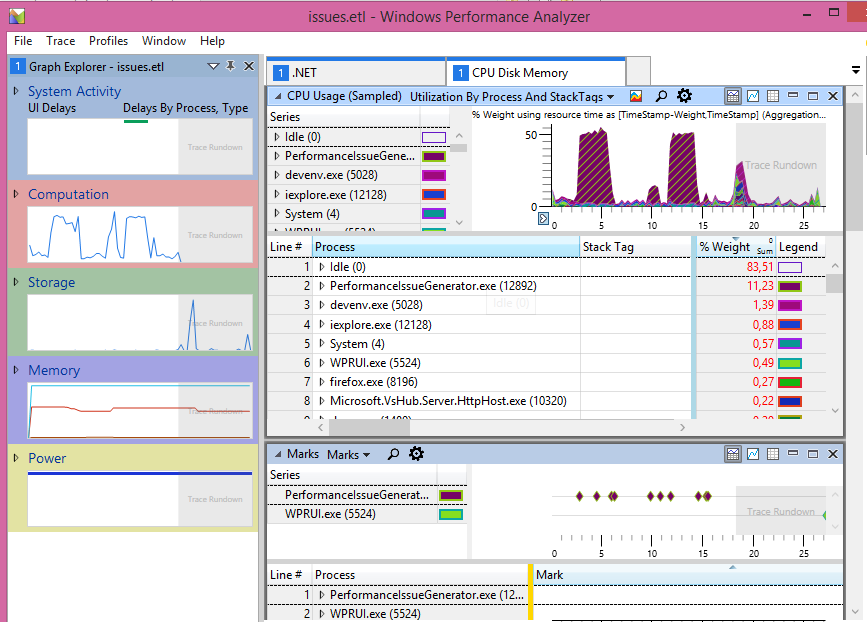Switch to the CPU Disk Memory tab
This screenshot has width=867, height=622.
[x=536, y=72]
